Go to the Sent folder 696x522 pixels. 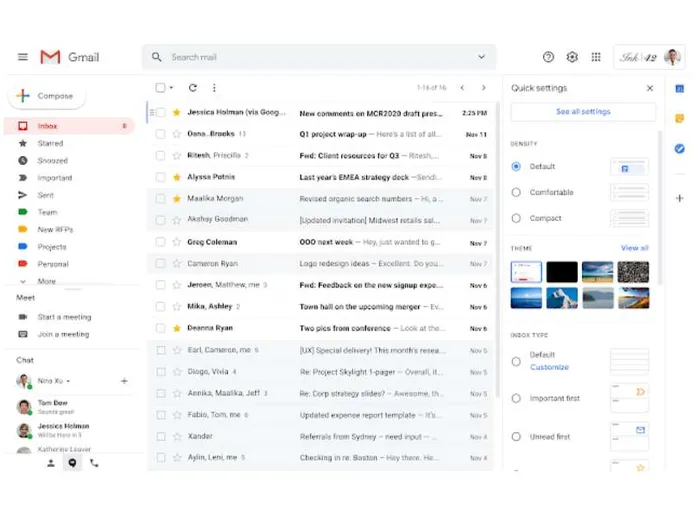(x=46, y=195)
